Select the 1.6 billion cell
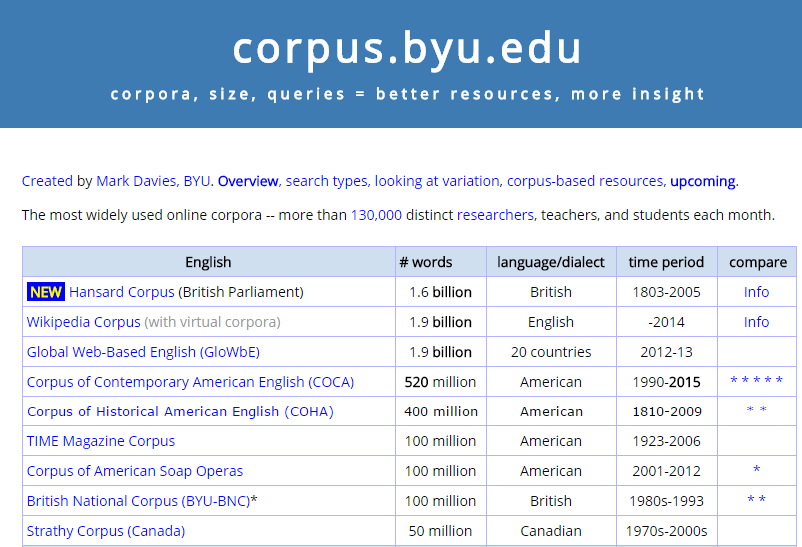The image size is (802, 547). point(440,292)
